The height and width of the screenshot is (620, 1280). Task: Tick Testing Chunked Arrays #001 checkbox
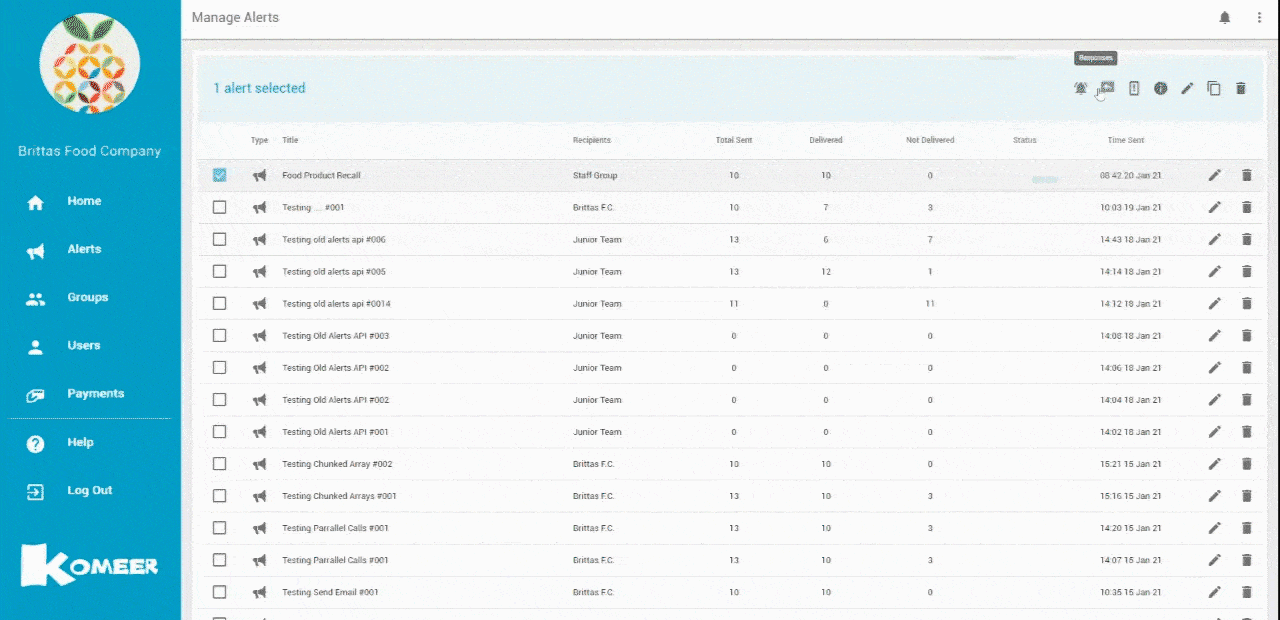coord(220,496)
